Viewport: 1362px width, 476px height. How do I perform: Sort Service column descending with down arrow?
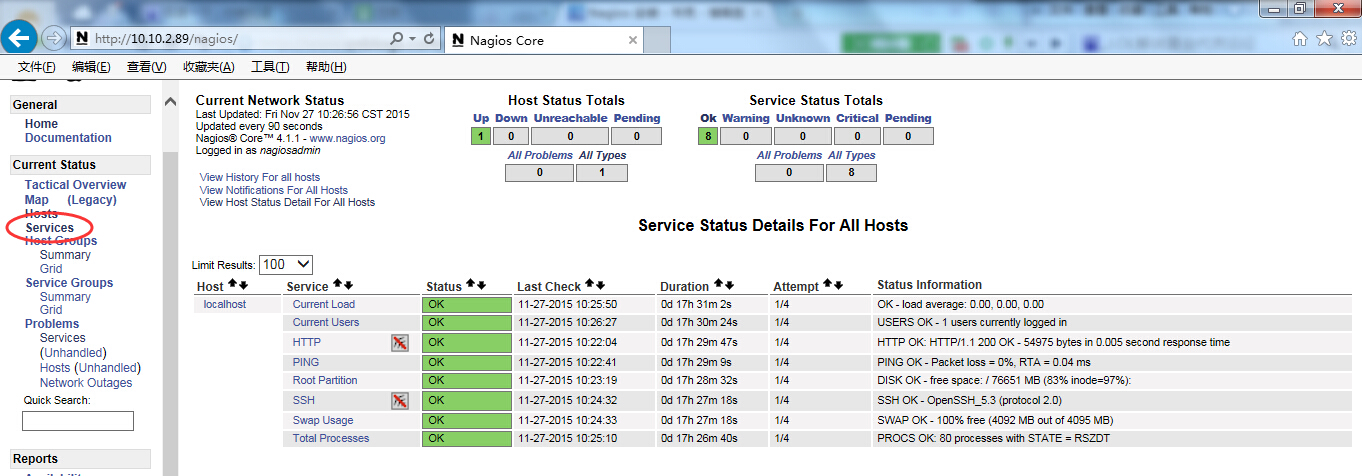pyautogui.click(x=348, y=285)
